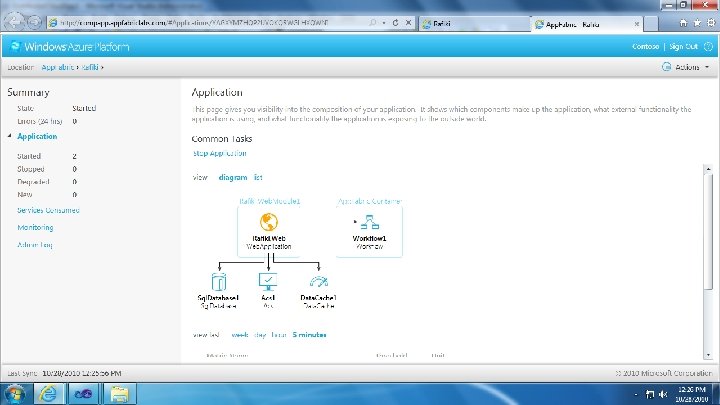Image resolution: width=720 pixels, height=405 pixels.
Task: Click the volume speaker tray icon
Action: coord(663,394)
